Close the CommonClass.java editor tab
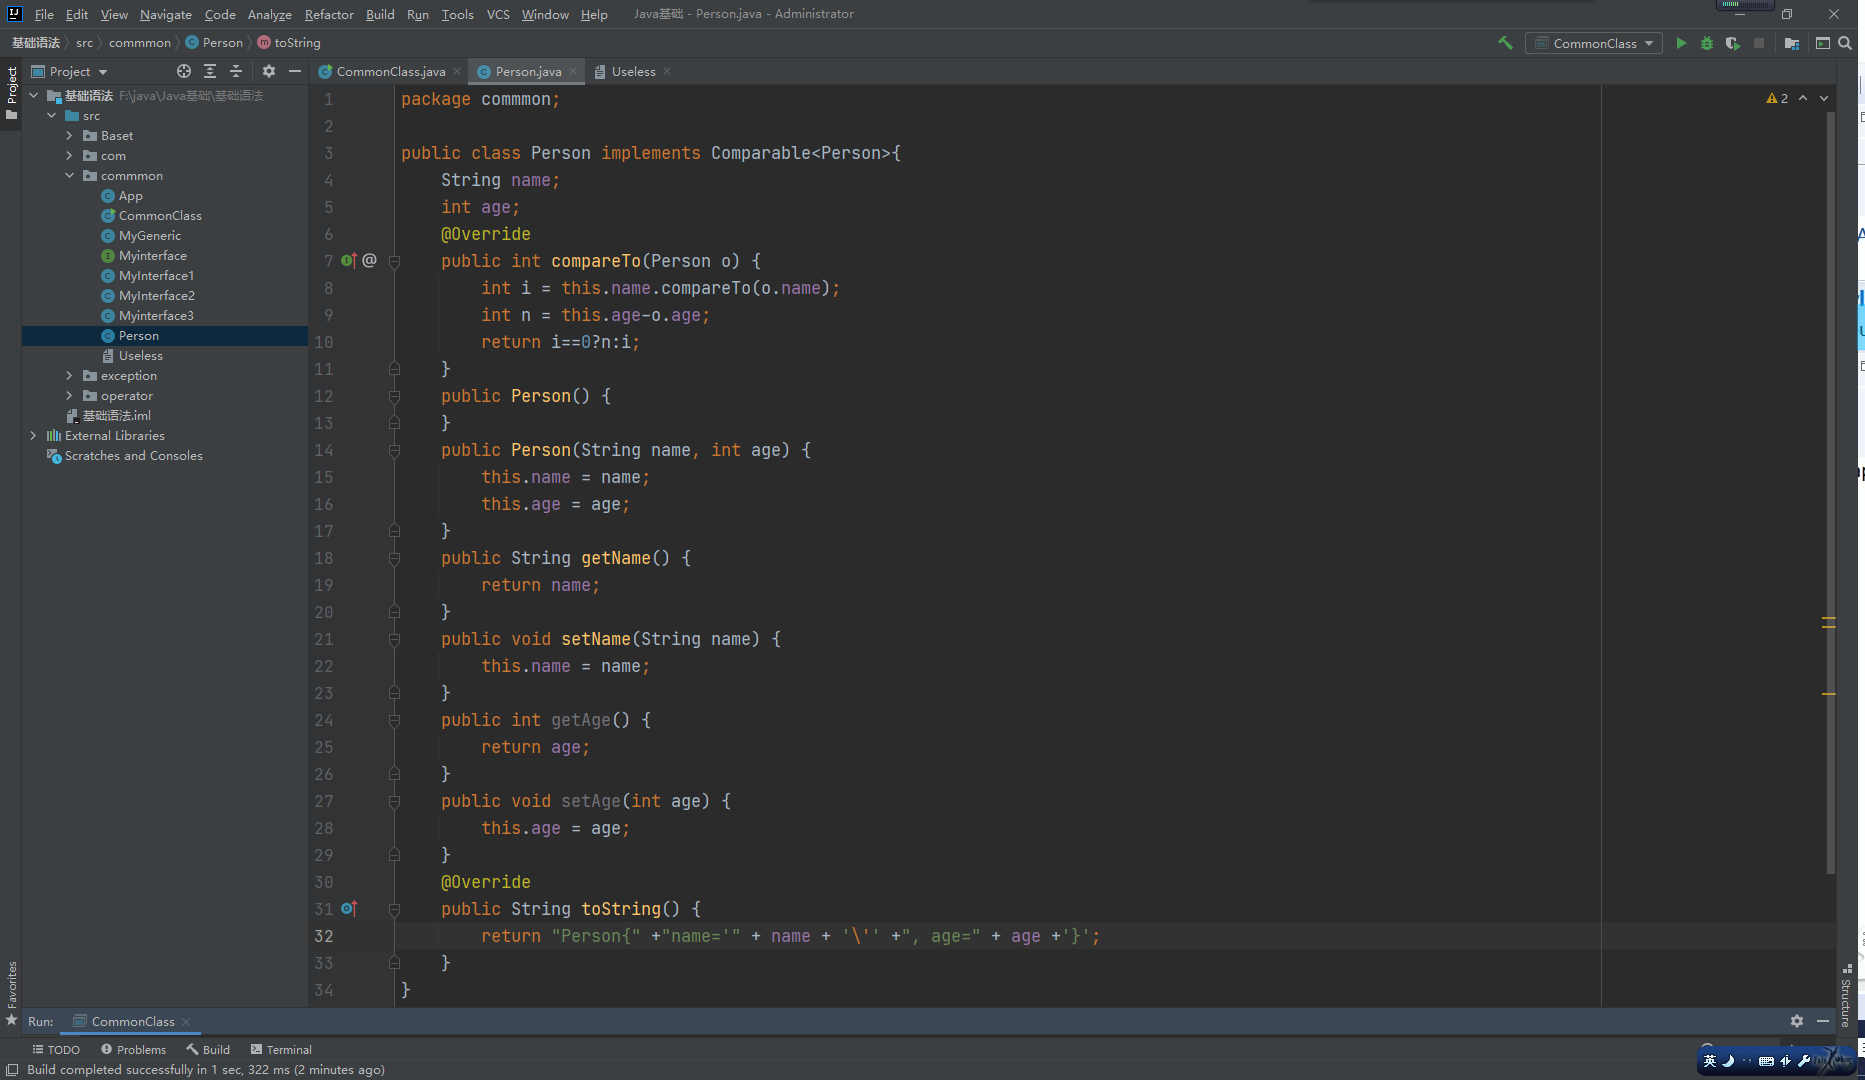 click(x=457, y=71)
